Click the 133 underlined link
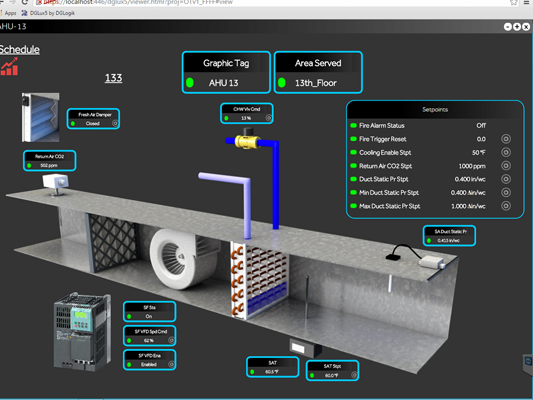Screen dimensions: 533x400 113,78
